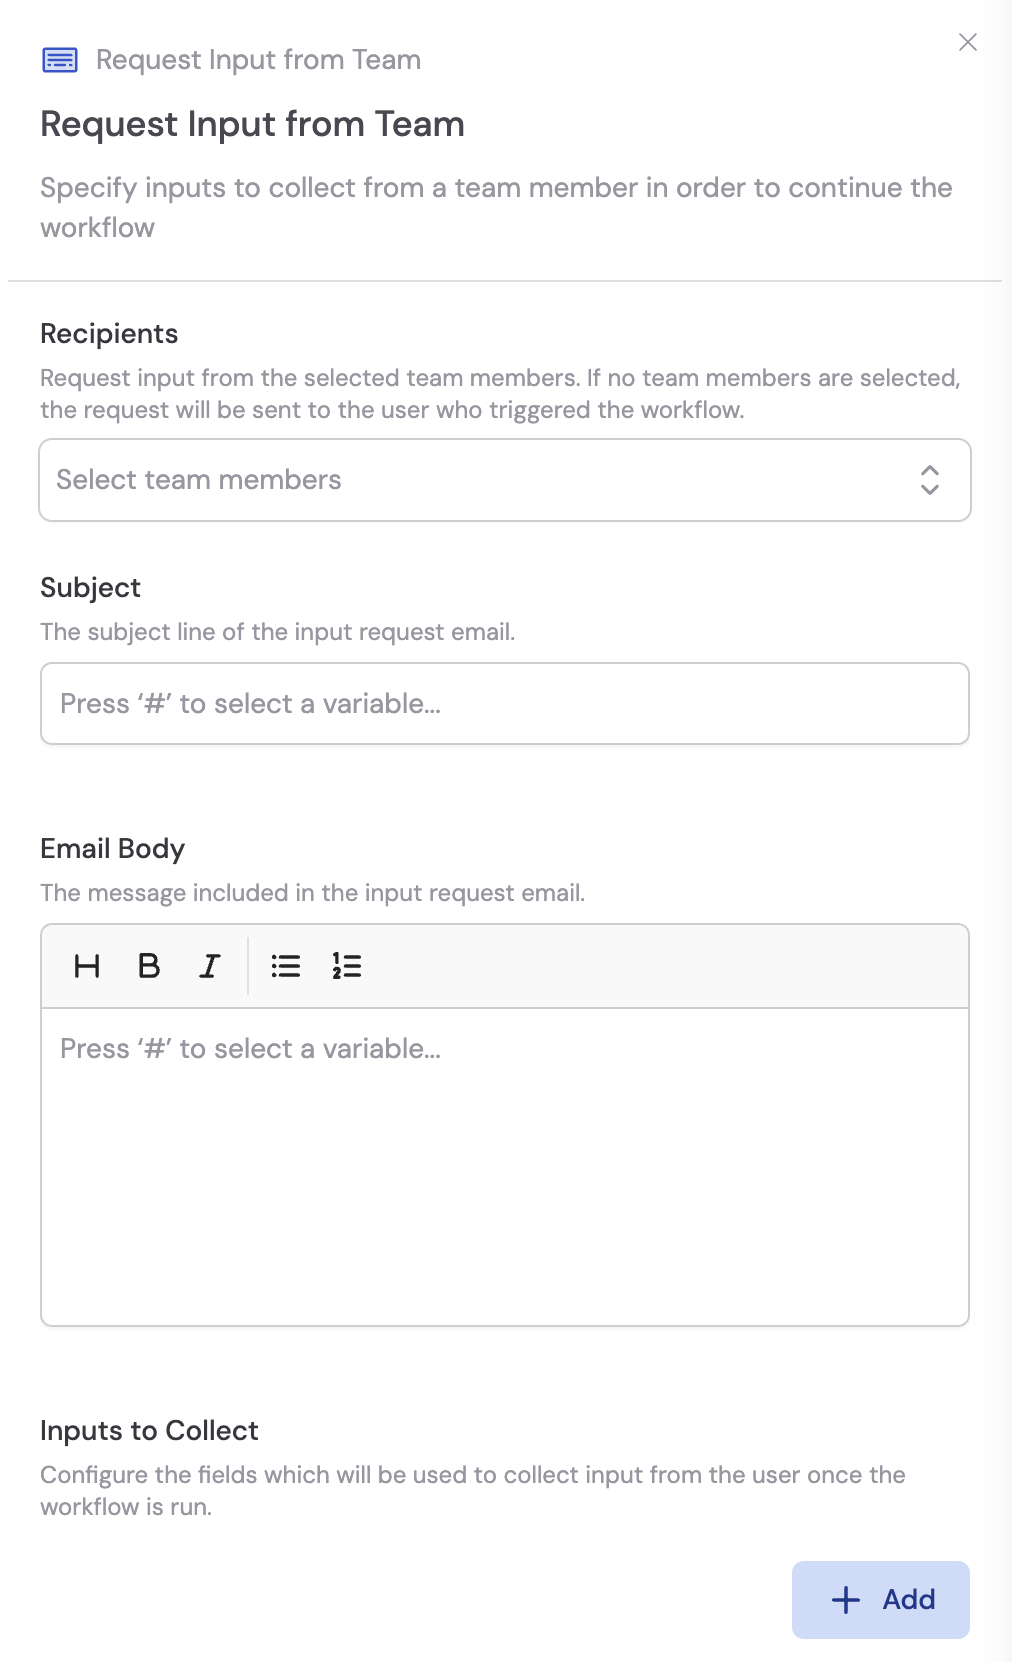
Task: Insert a bulleted list in the email body
Action: coord(286,966)
